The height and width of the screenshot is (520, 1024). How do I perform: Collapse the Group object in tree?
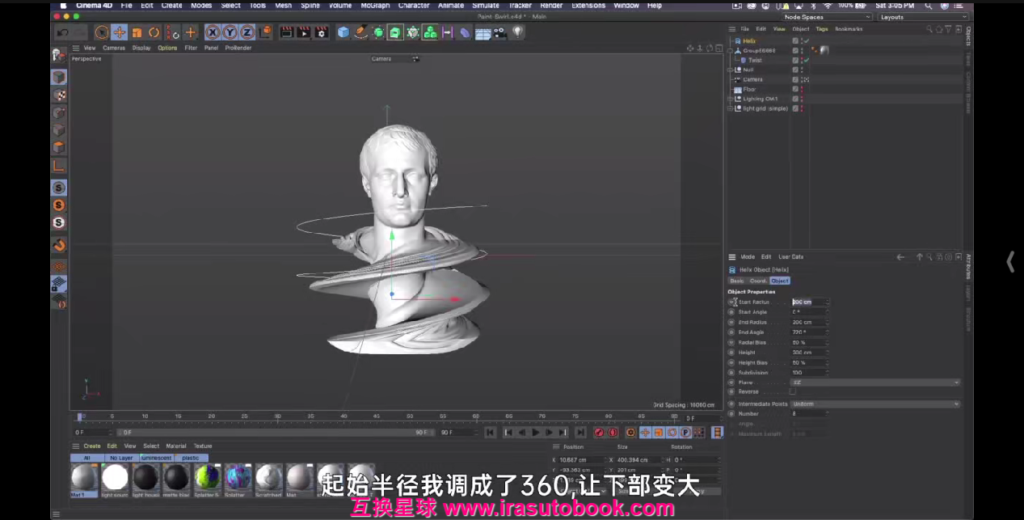pos(730,50)
